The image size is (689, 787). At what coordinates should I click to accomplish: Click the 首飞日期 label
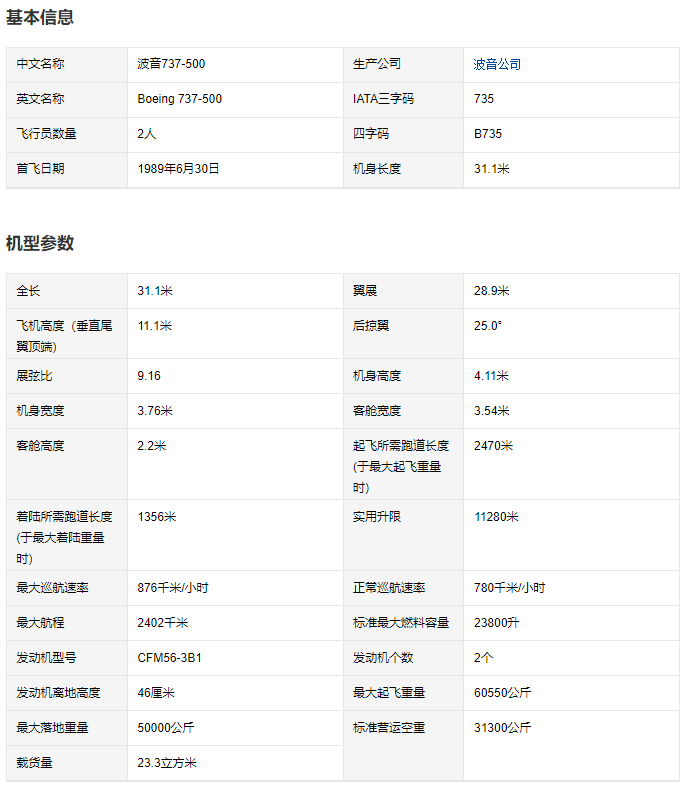point(40,169)
